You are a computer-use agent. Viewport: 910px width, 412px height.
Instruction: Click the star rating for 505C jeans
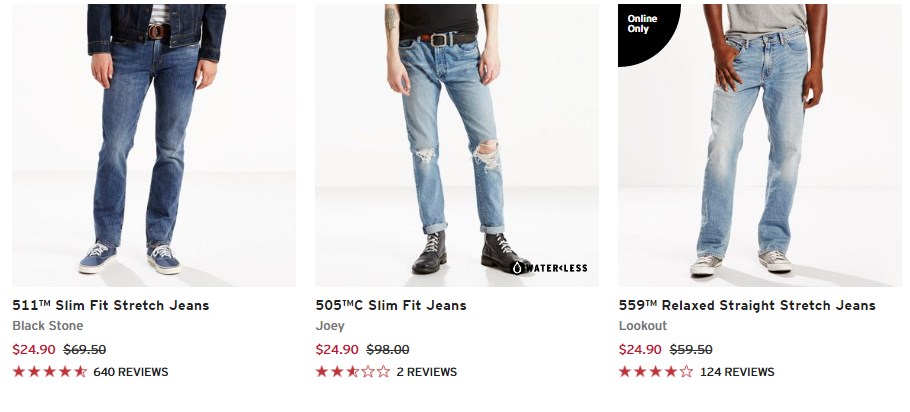pos(353,371)
